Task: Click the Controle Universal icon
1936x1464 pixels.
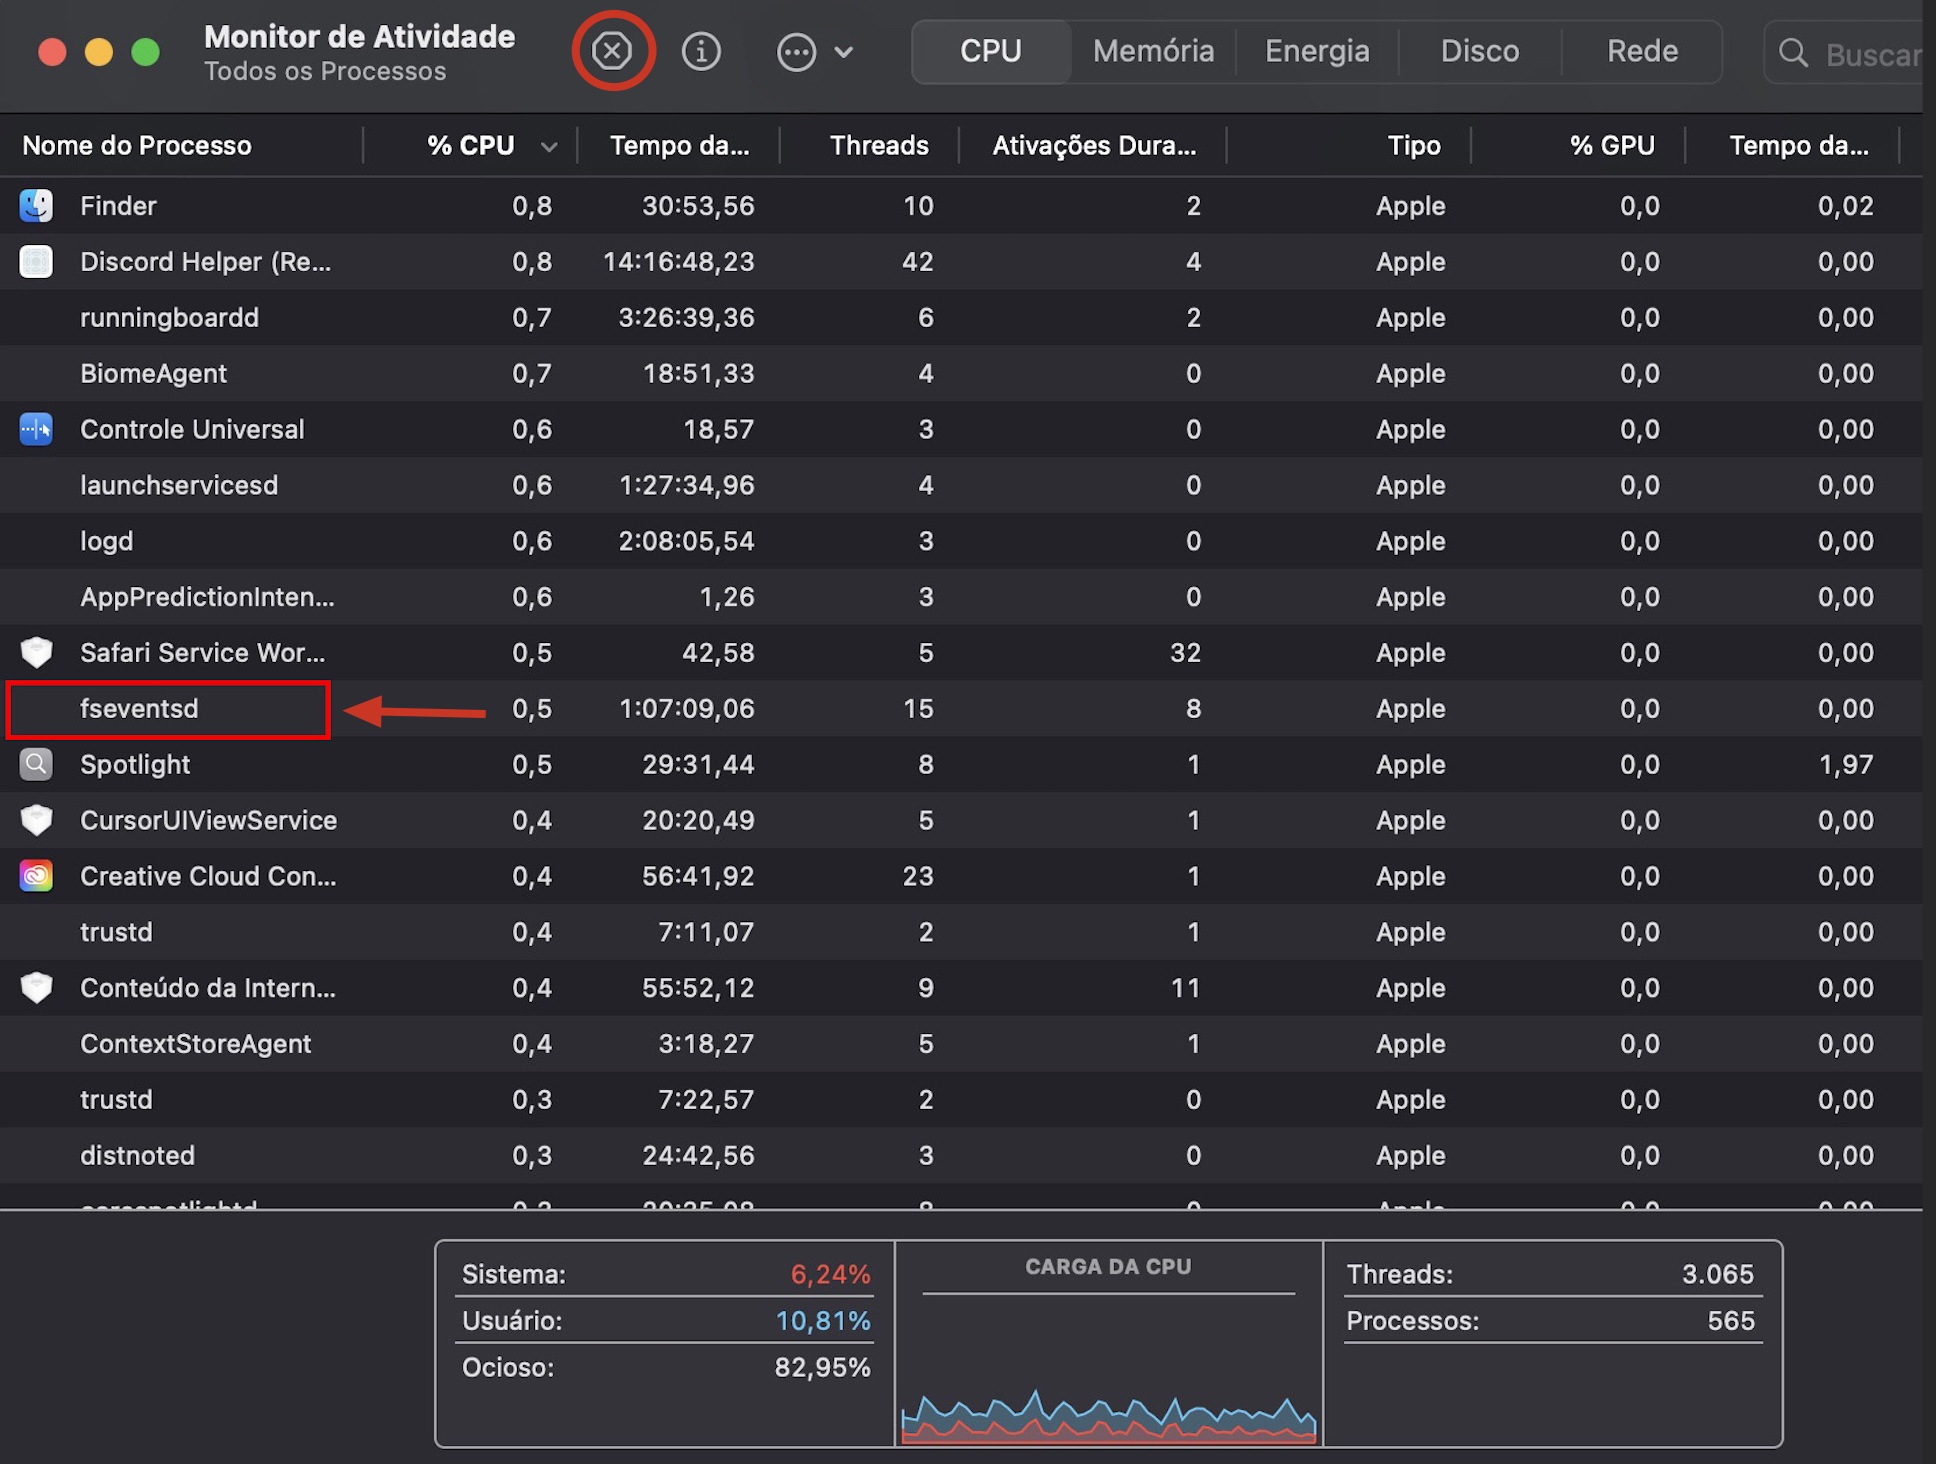Action: tap(36, 429)
